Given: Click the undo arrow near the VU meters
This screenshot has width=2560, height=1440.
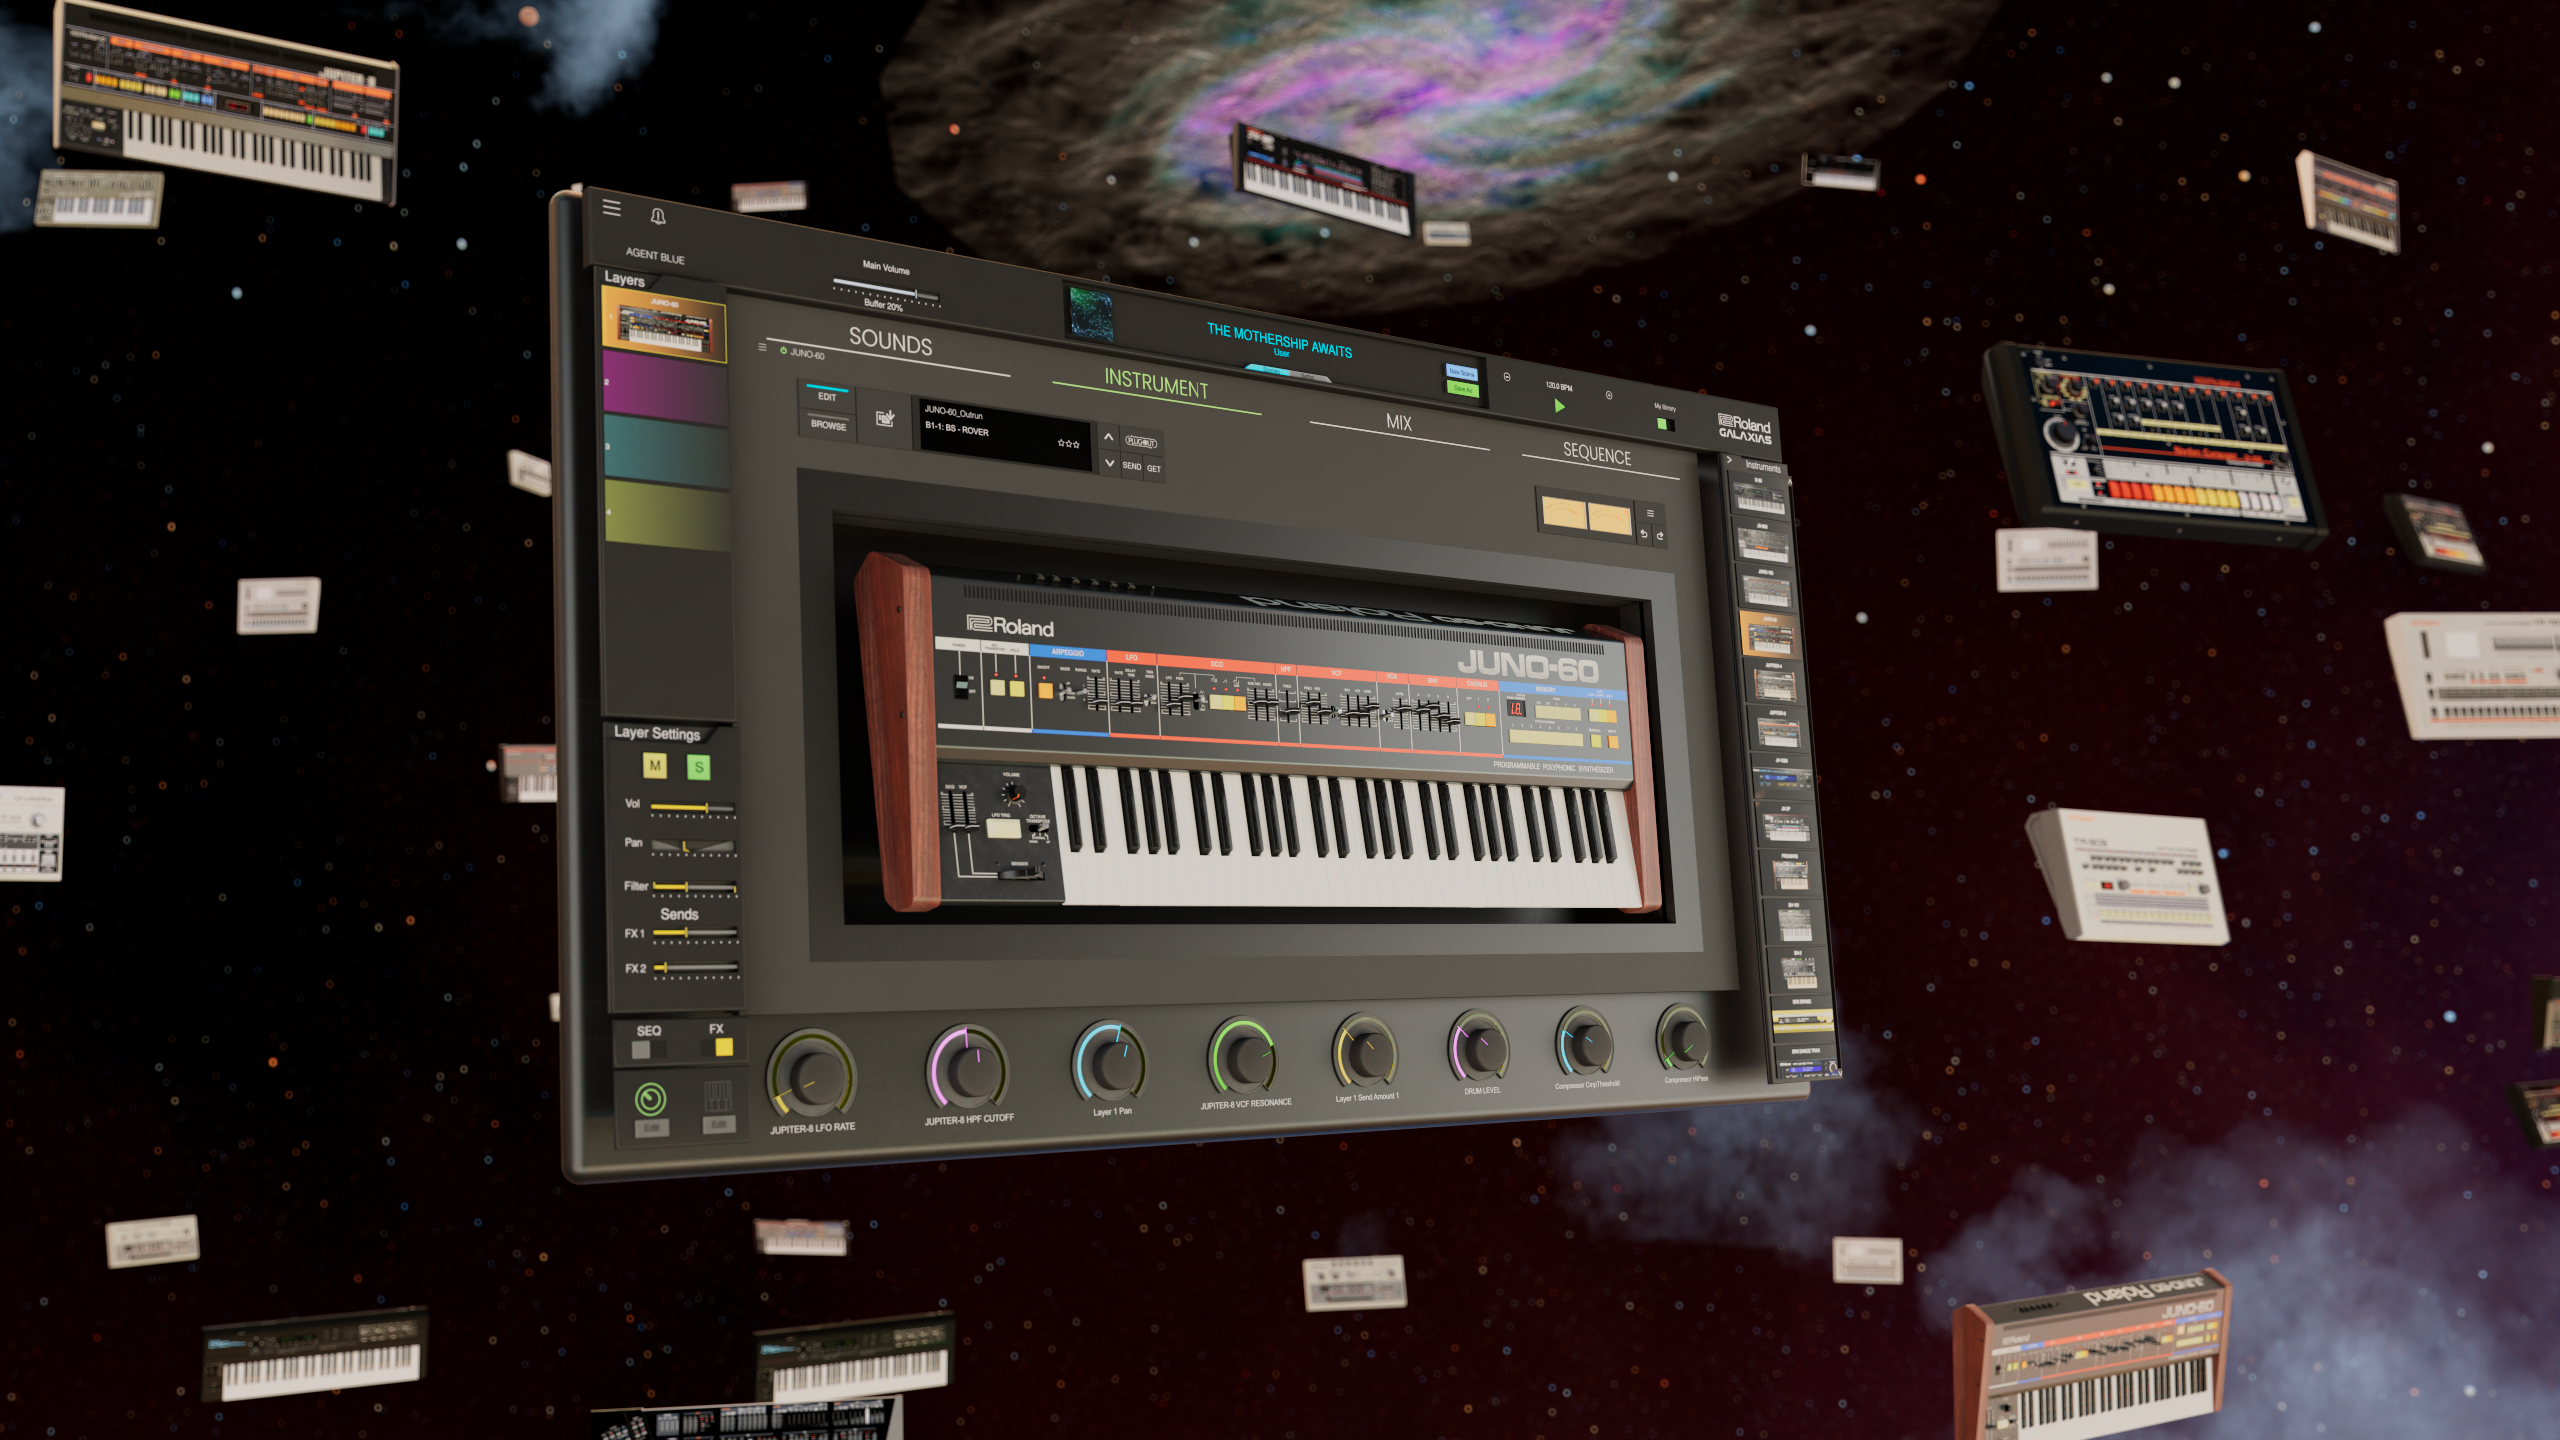Looking at the screenshot, I should point(1644,534).
